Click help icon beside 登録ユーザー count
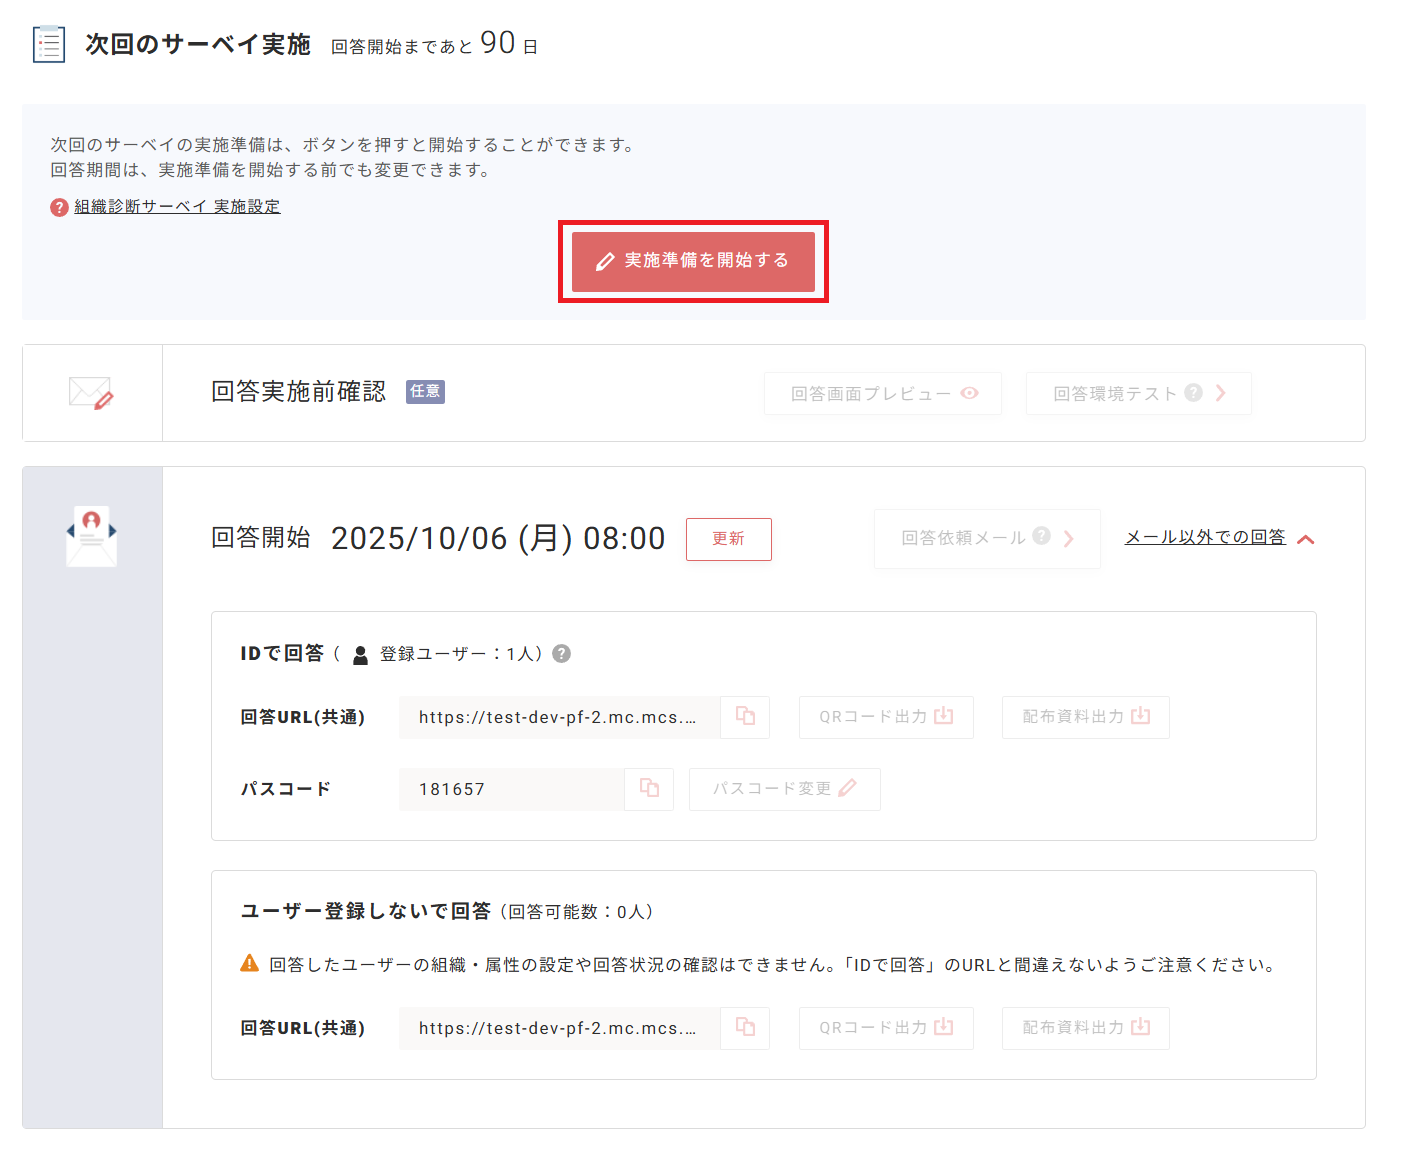Screen dimensions: 1414x1150 [562, 653]
